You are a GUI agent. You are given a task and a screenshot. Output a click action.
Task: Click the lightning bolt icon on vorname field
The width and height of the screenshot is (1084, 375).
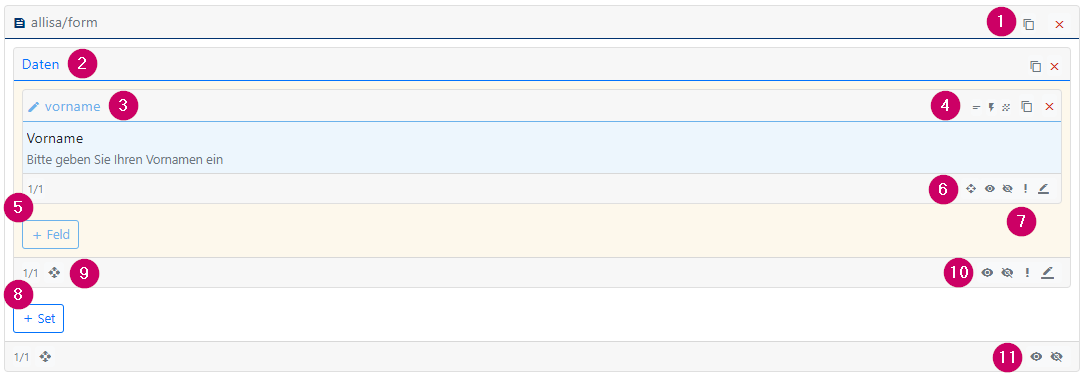(x=991, y=107)
